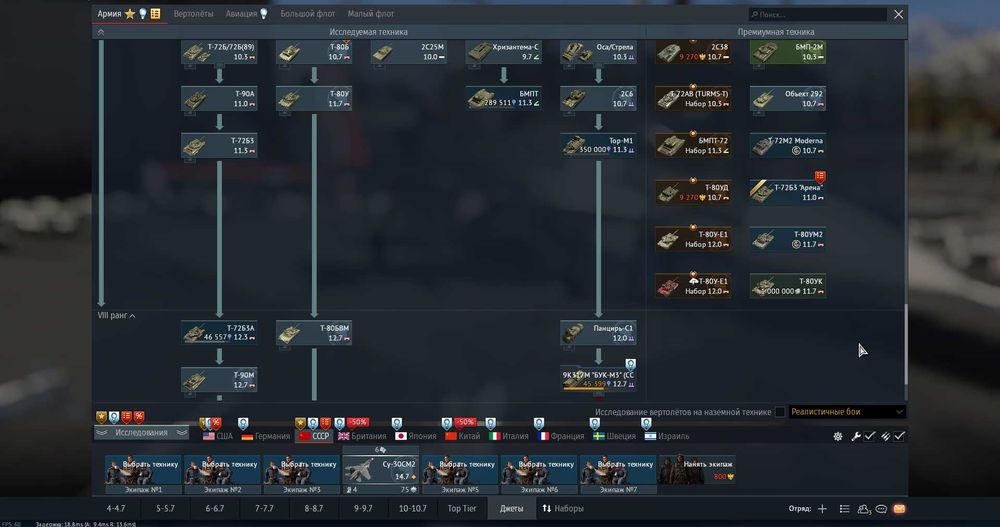This screenshot has height=527, width=1000.
Task: Click the plus icon next to Отряд
Action: (x=822, y=508)
